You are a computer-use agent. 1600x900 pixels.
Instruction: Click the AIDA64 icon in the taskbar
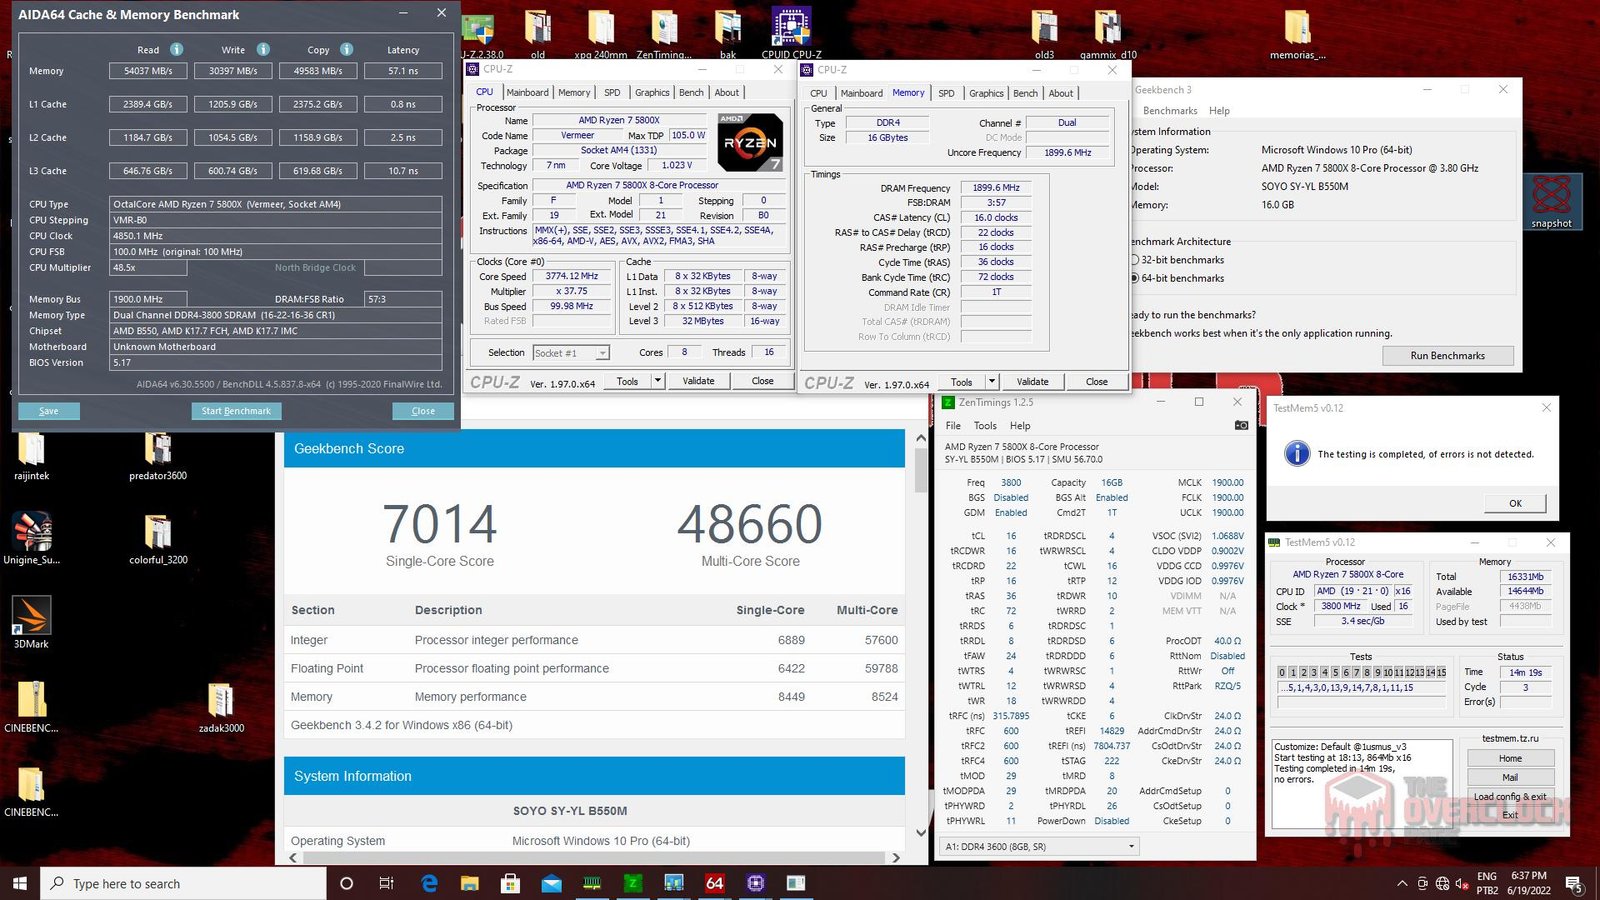[x=714, y=883]
